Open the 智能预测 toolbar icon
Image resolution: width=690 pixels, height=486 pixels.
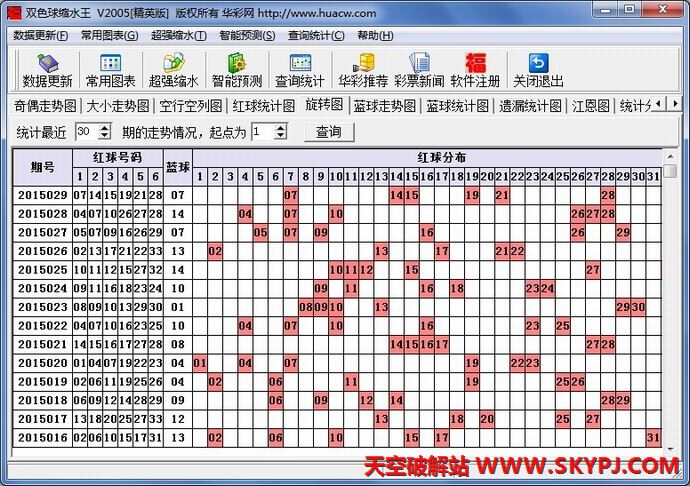coord(237,70)
